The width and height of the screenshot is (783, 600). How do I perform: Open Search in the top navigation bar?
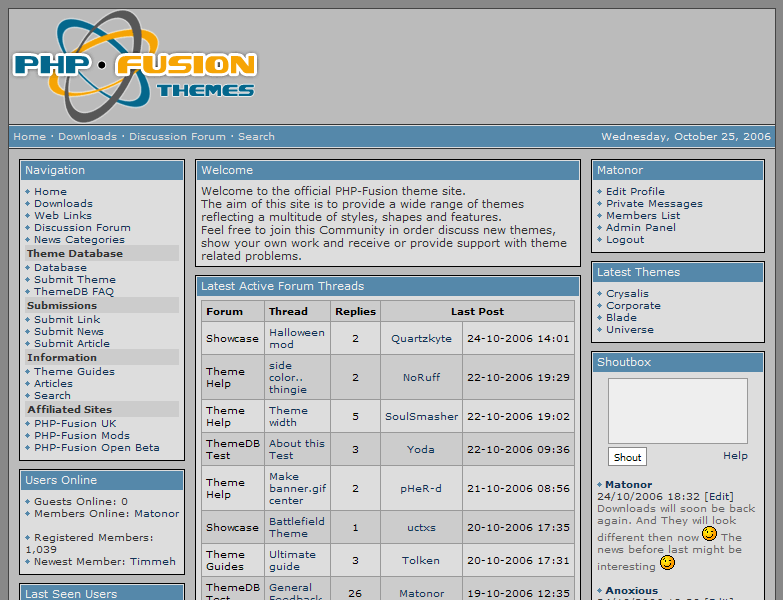(256, 136)
